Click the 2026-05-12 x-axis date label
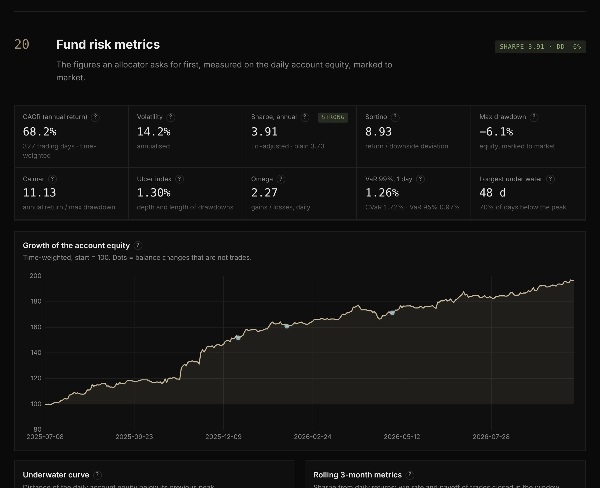This screenshot has width=600, height=488. click(x=402, y=437)
